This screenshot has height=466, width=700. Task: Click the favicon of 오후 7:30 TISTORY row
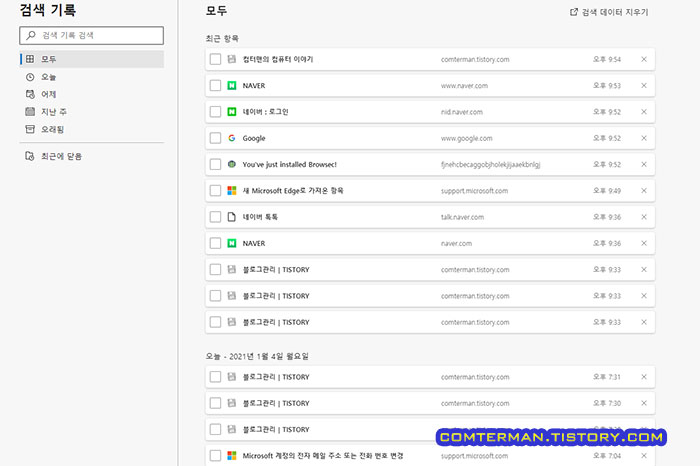point(231,403)
